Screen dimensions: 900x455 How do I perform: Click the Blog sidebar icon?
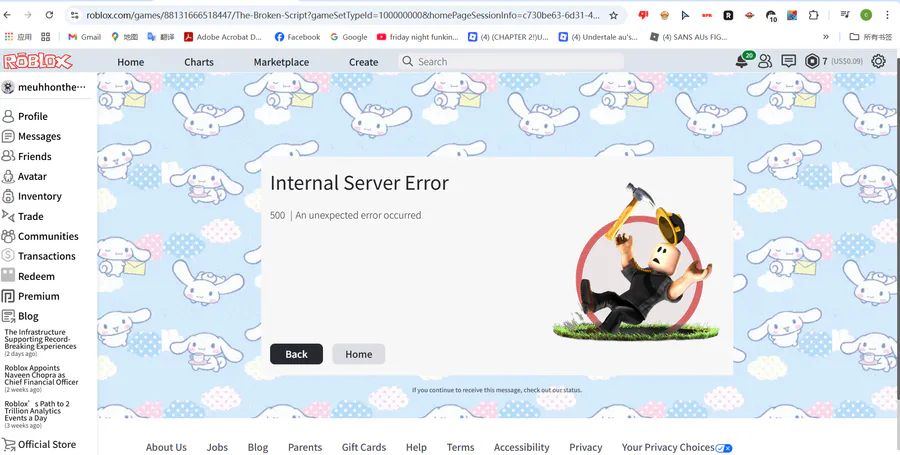point(8,316)
